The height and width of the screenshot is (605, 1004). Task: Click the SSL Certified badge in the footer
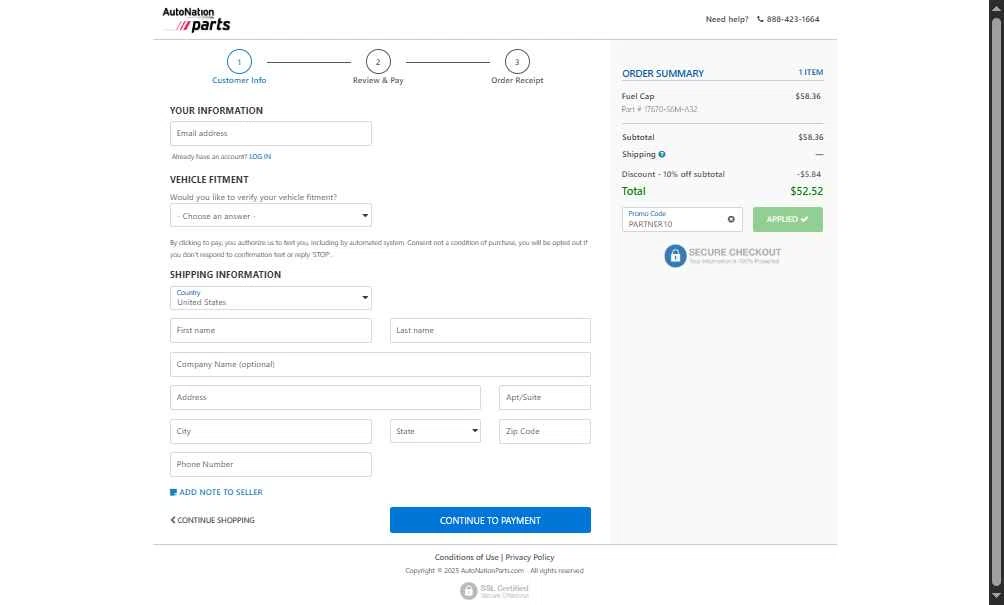pyautogui.click(x=494, y=590)
